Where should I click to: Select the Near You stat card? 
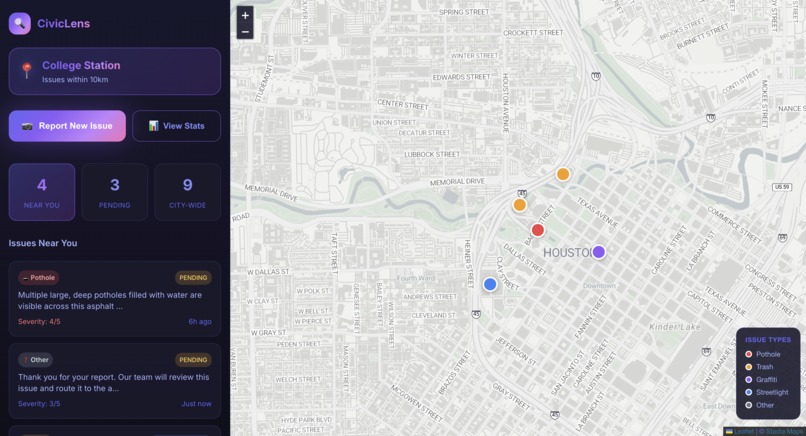pyautogui.click(x=42, y=192)
